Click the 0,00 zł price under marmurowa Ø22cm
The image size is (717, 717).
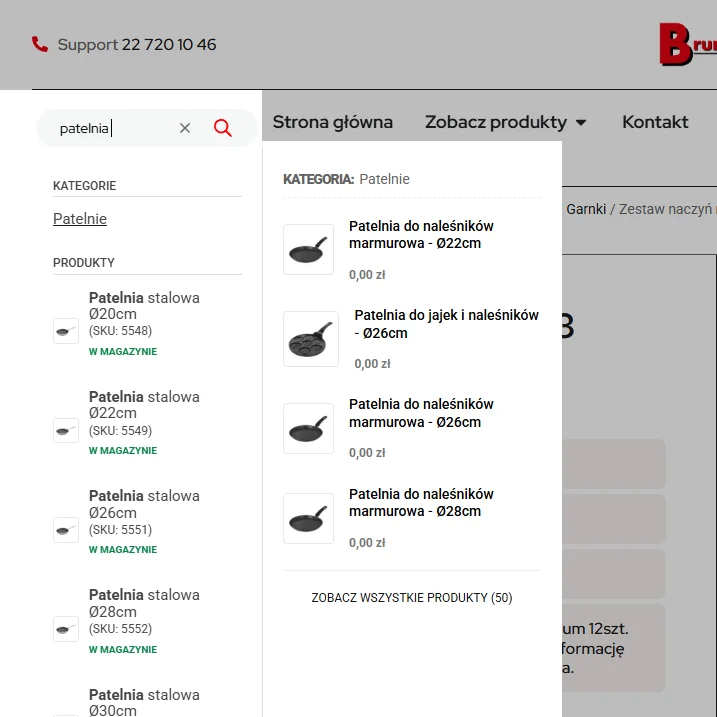(367, 275)
